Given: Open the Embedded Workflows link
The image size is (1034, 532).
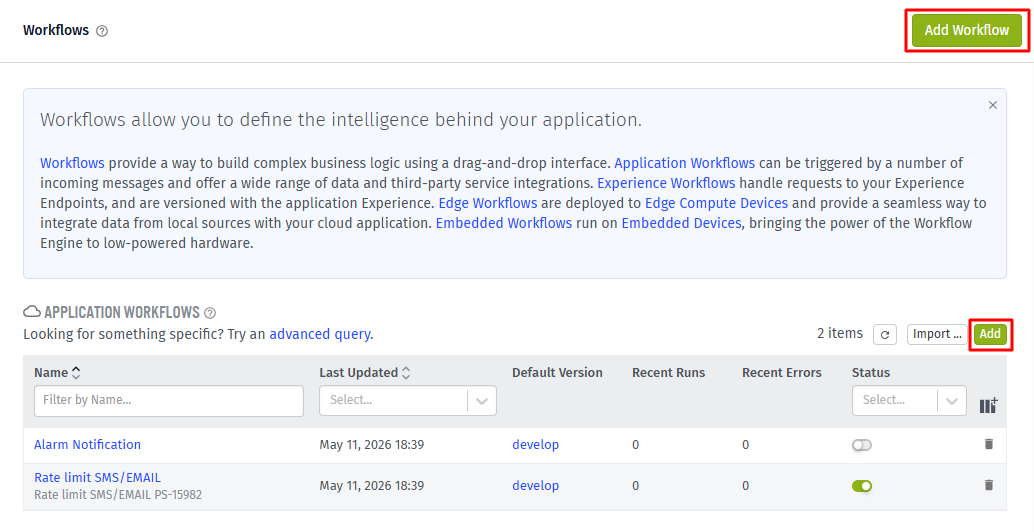Looking at the screenshot, I should [x=504, y=223].
